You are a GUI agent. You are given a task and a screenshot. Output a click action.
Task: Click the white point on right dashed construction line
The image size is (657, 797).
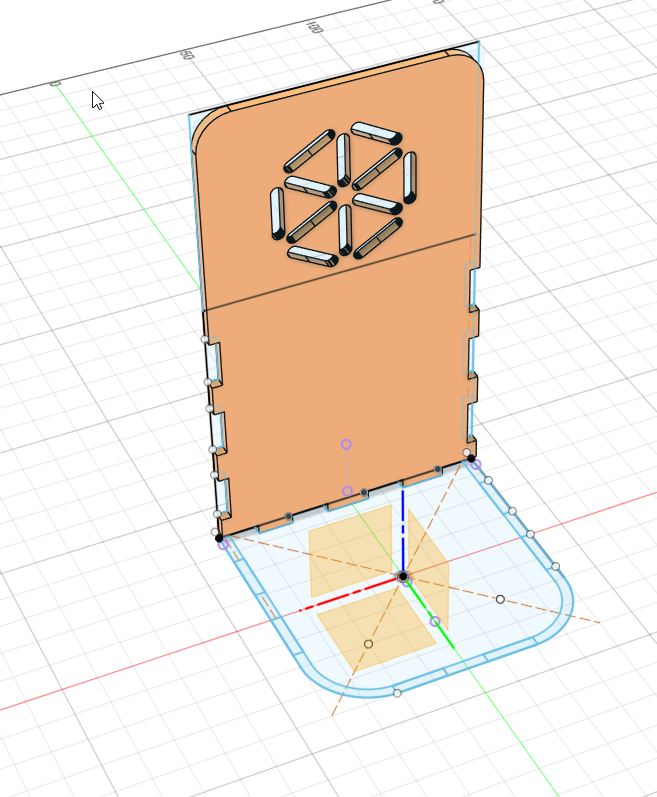click(x=500, y=599)
